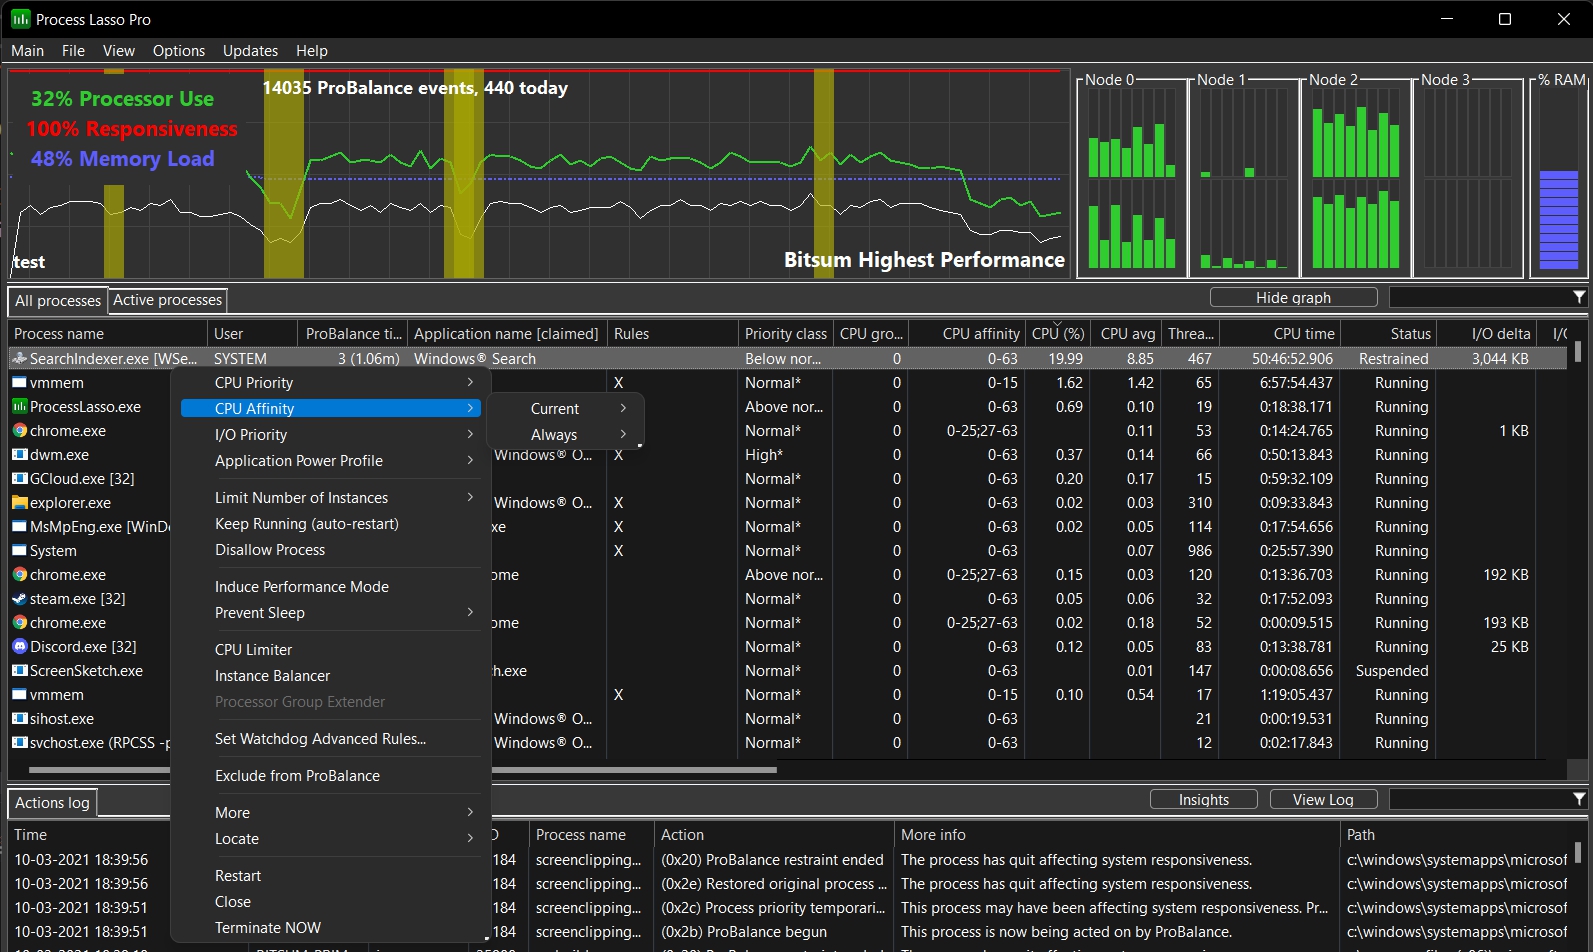
Task: Click the svchost.exe process icon
Action: click(19, 742)
